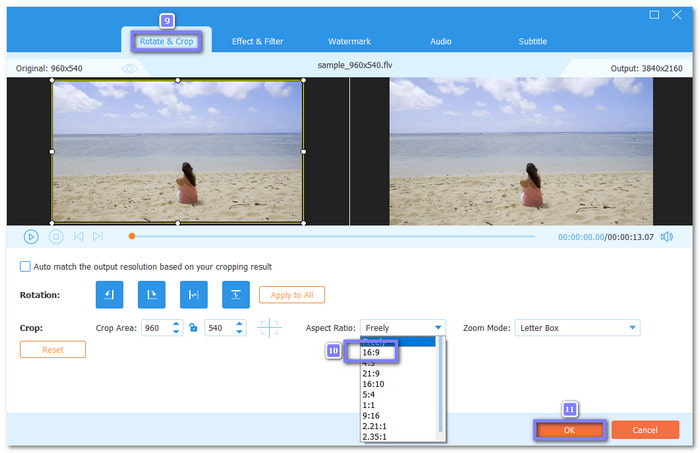Screen dimensions: 700x453
Task: Switch to Effect & Filter tab
Action: coord(258,41)
